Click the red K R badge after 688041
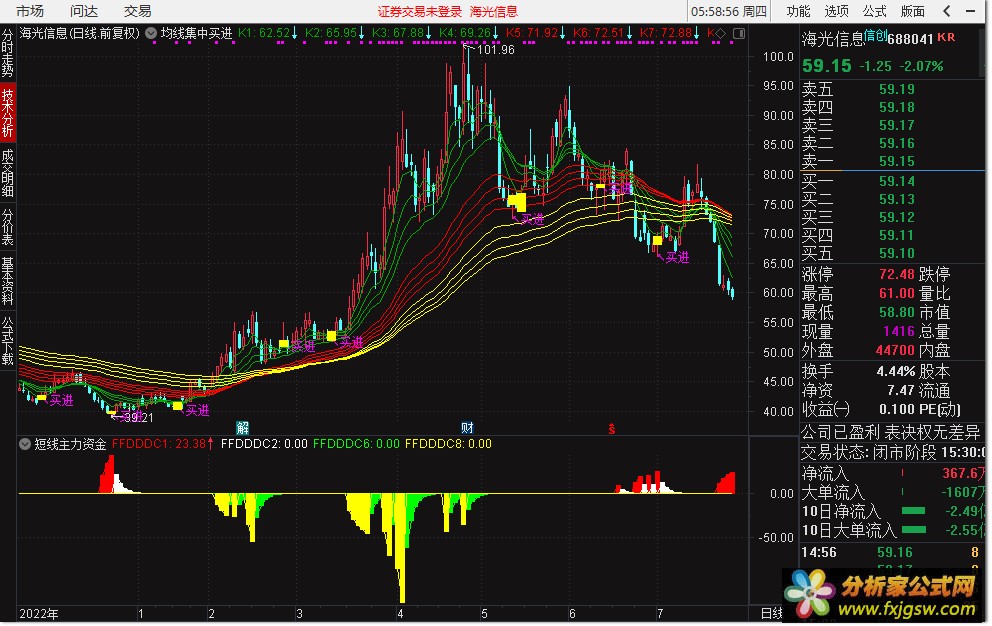Screen dimensions: 992x626 click(946, 37)
